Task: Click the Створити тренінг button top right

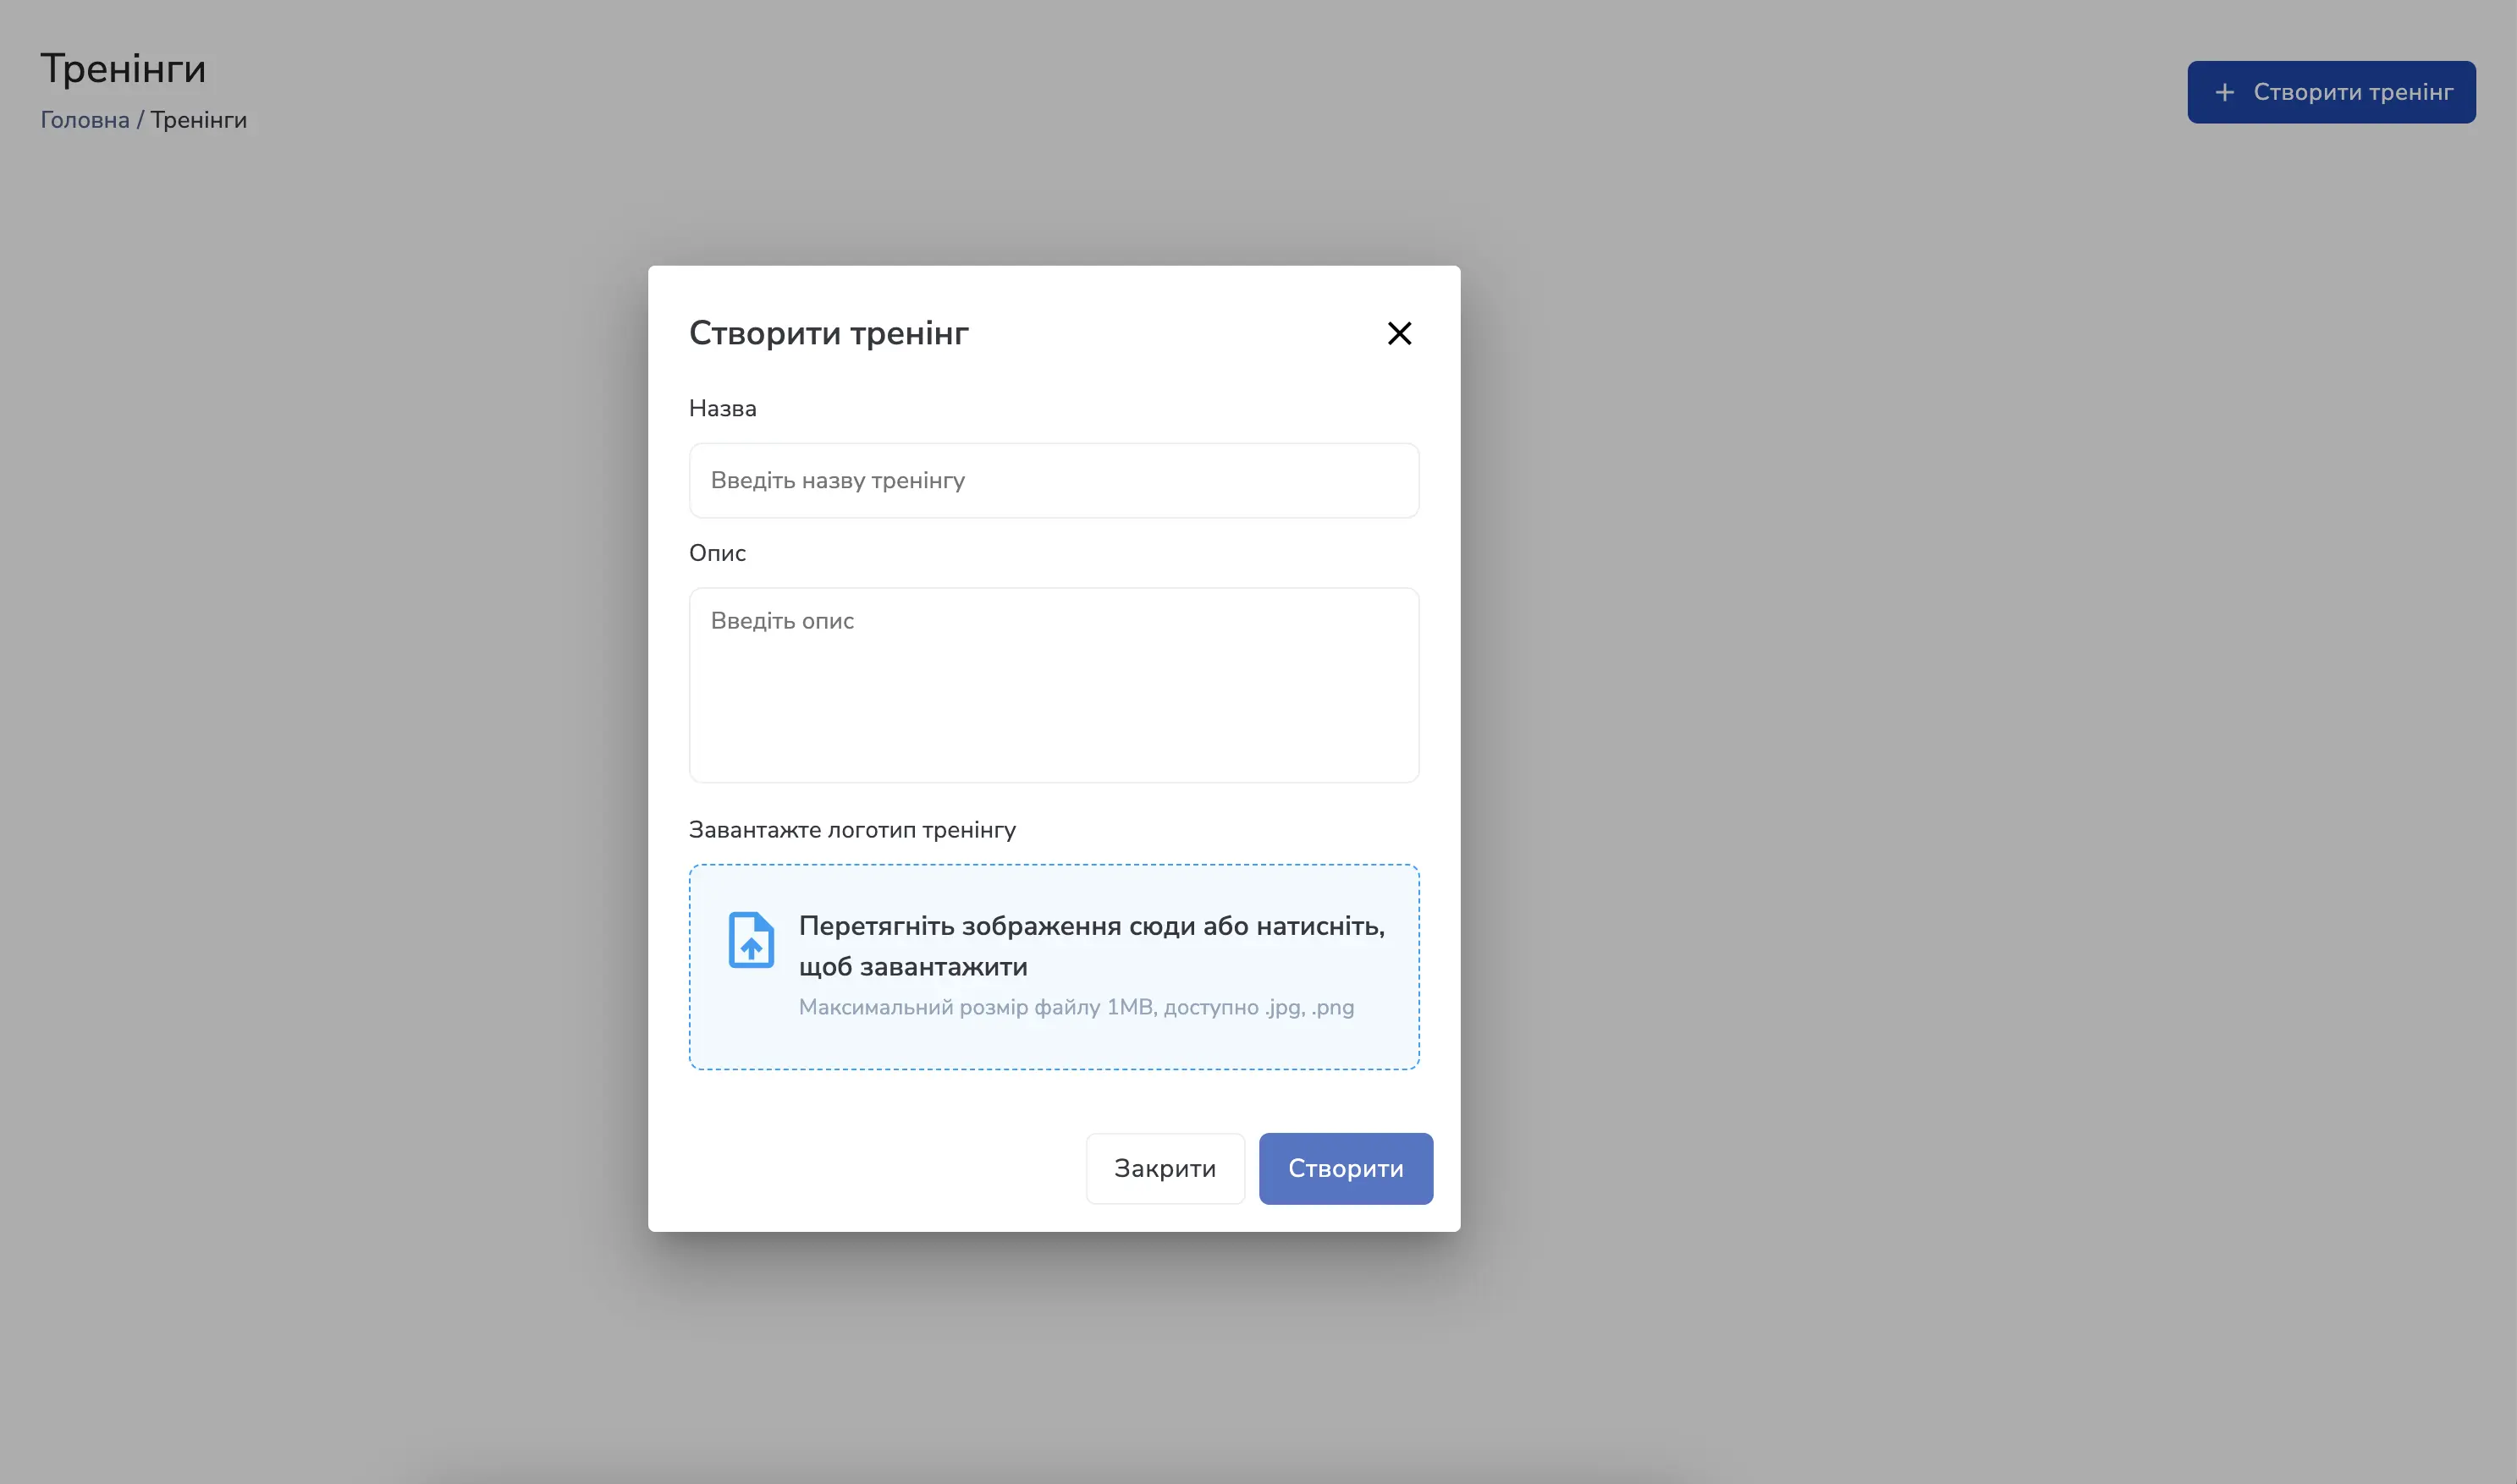Action: tap(2331, 91)
